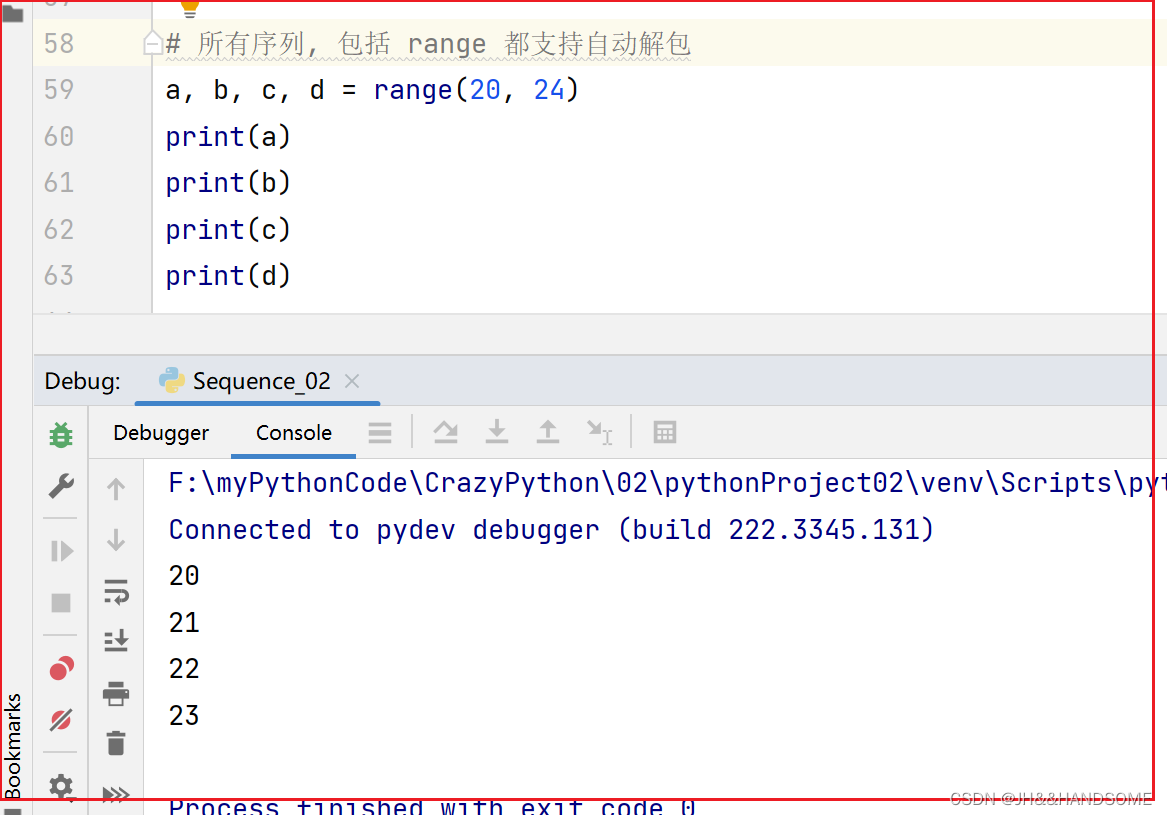The height and width of the screenshot is (815, 1167).
Task: Click the comment text on line 58
Action: [428, 44]
